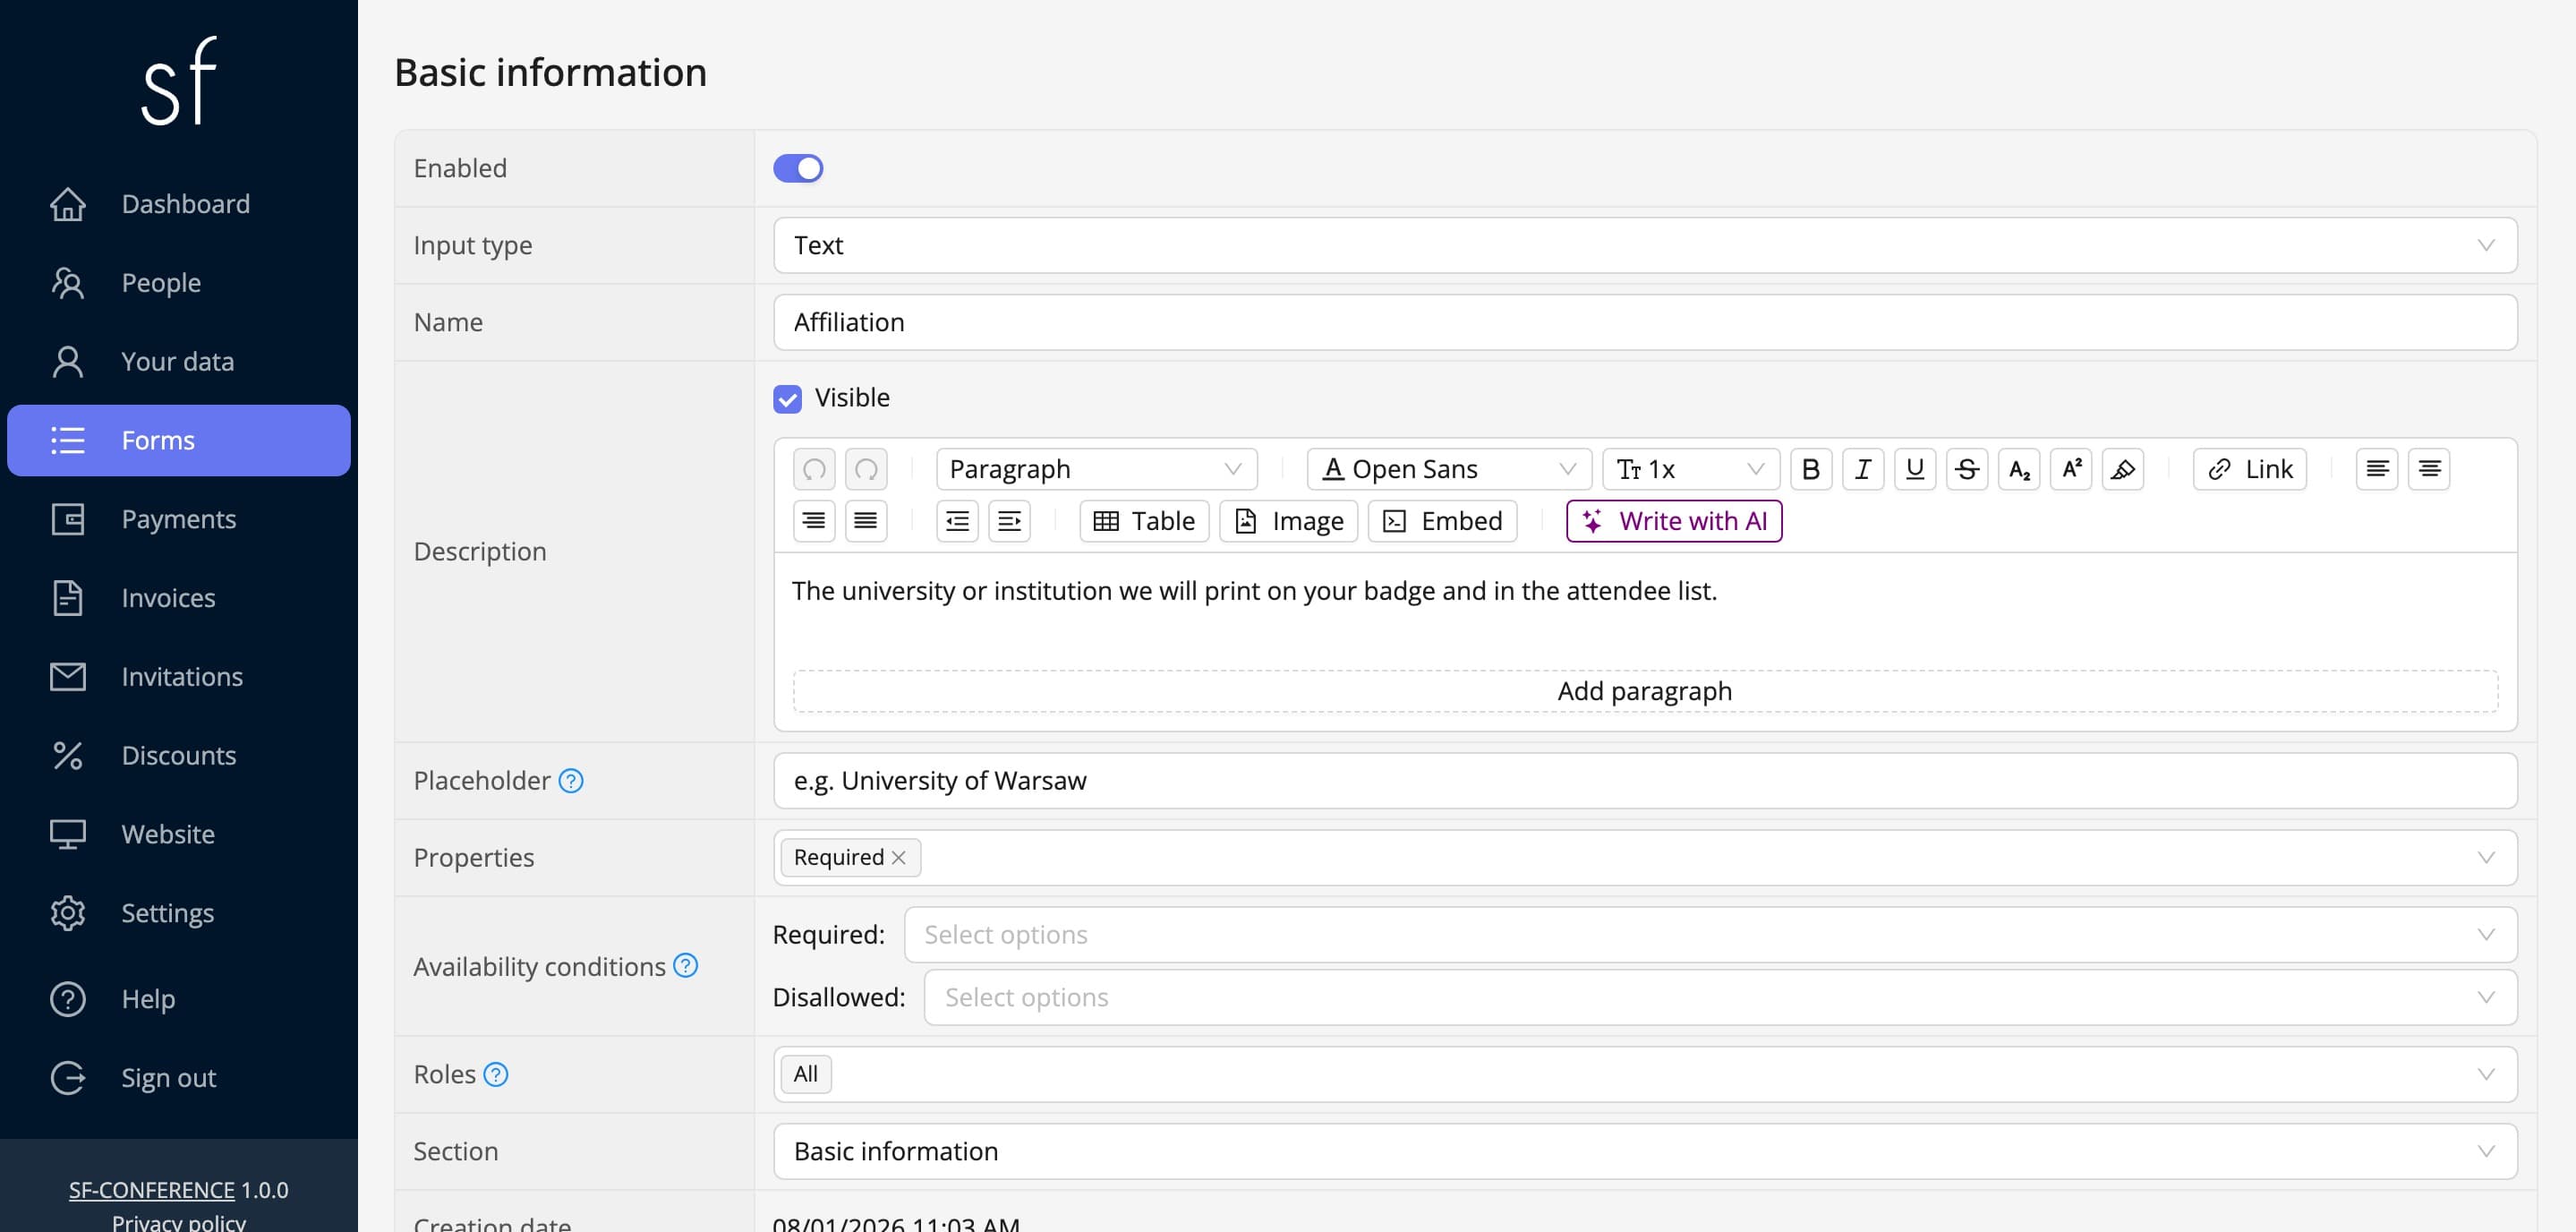Justify the text
The width and height of the screenshot is (2576, 1232).
(866, 521)
